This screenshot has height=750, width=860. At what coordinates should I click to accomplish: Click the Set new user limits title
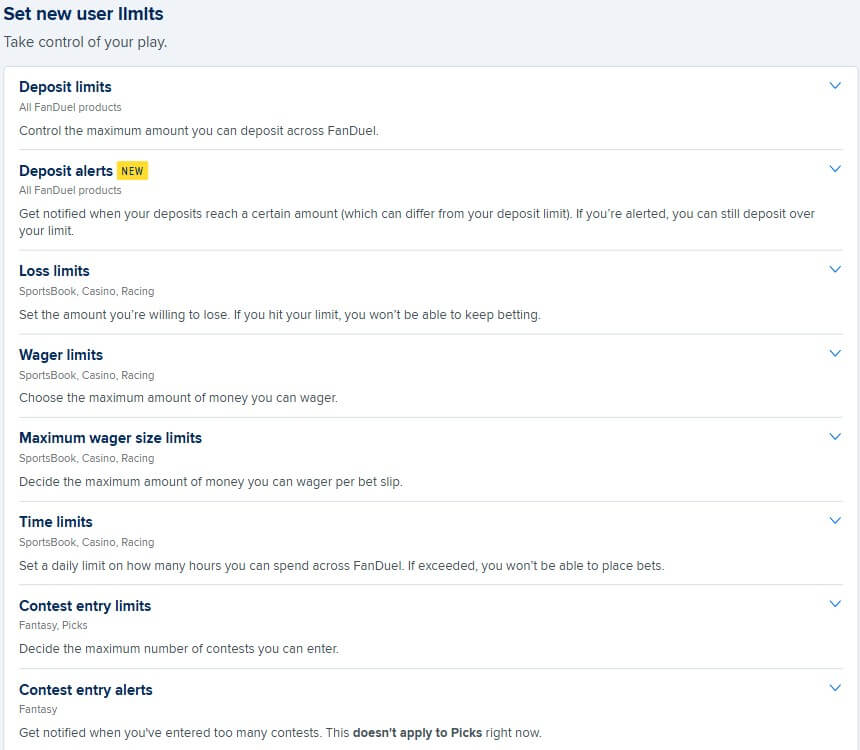83,14
